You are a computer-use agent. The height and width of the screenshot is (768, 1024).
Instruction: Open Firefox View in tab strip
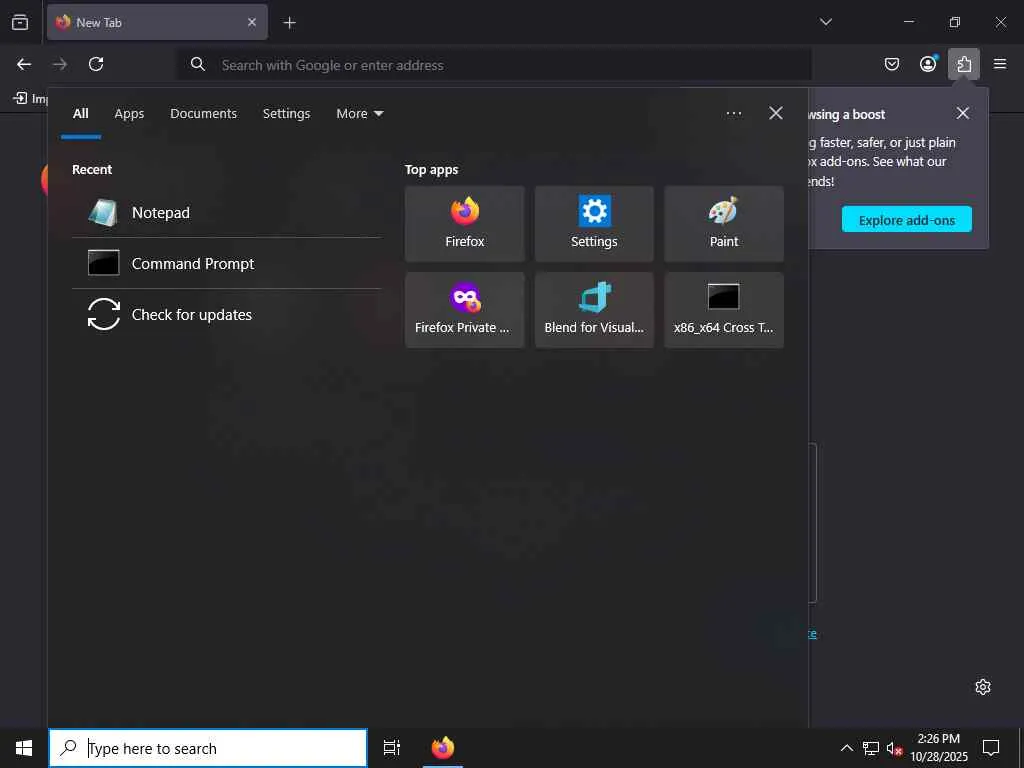click(x=20, y=22)
